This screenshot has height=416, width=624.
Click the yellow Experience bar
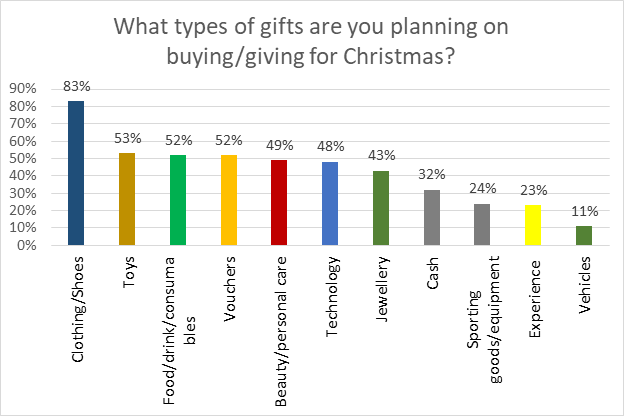pos(533,225)
